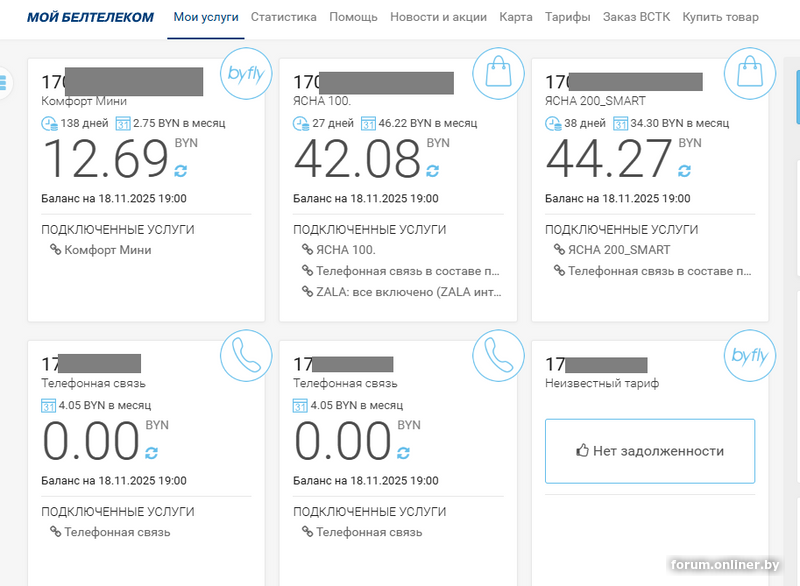800x586 pixels.
Task: Click phone icon on first Телефонная связь card
Action: coord(246,355)
